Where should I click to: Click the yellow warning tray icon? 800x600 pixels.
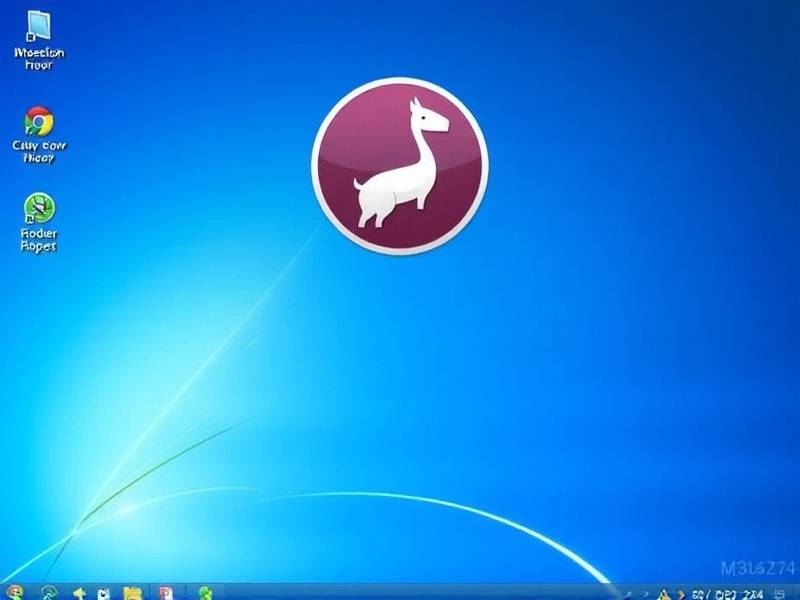tap(663, 593)
